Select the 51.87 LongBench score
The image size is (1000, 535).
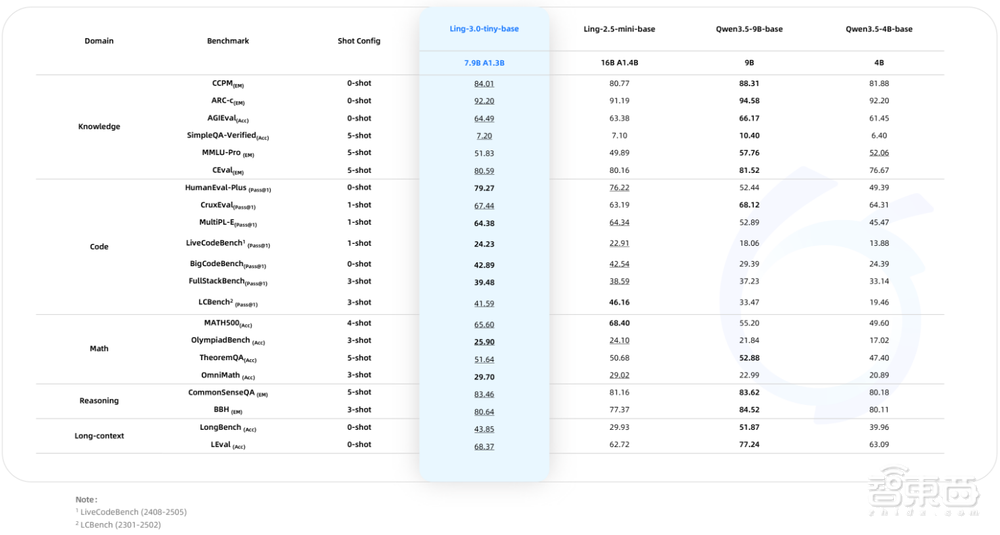point(749,427)
